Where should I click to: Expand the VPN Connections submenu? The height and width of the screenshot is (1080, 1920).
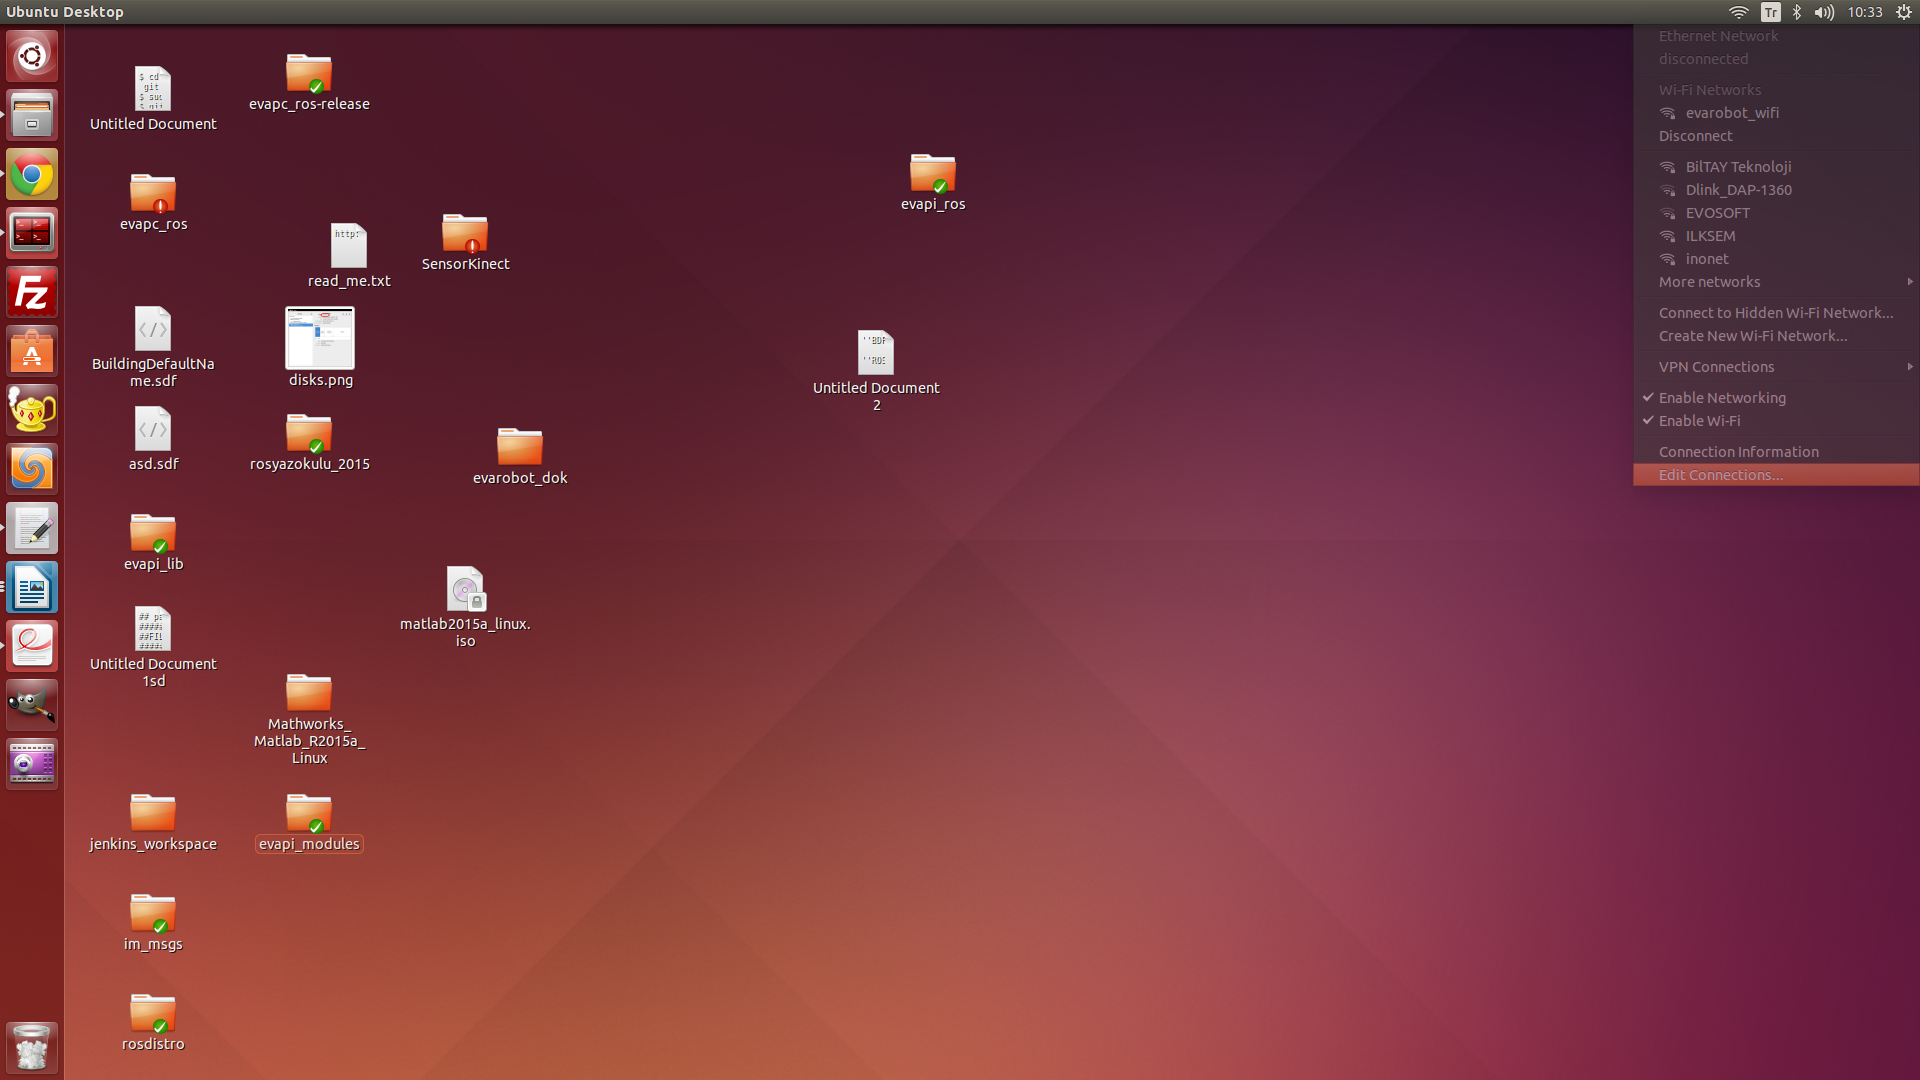point(1716,367)
